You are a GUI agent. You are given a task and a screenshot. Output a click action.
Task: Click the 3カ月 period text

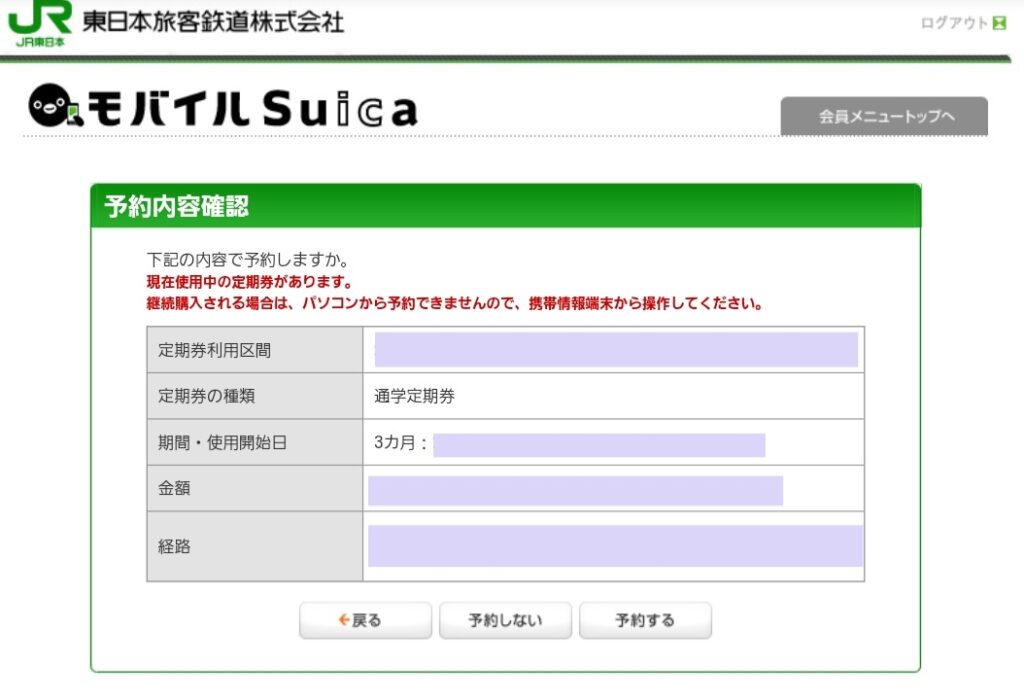point(398,442)
